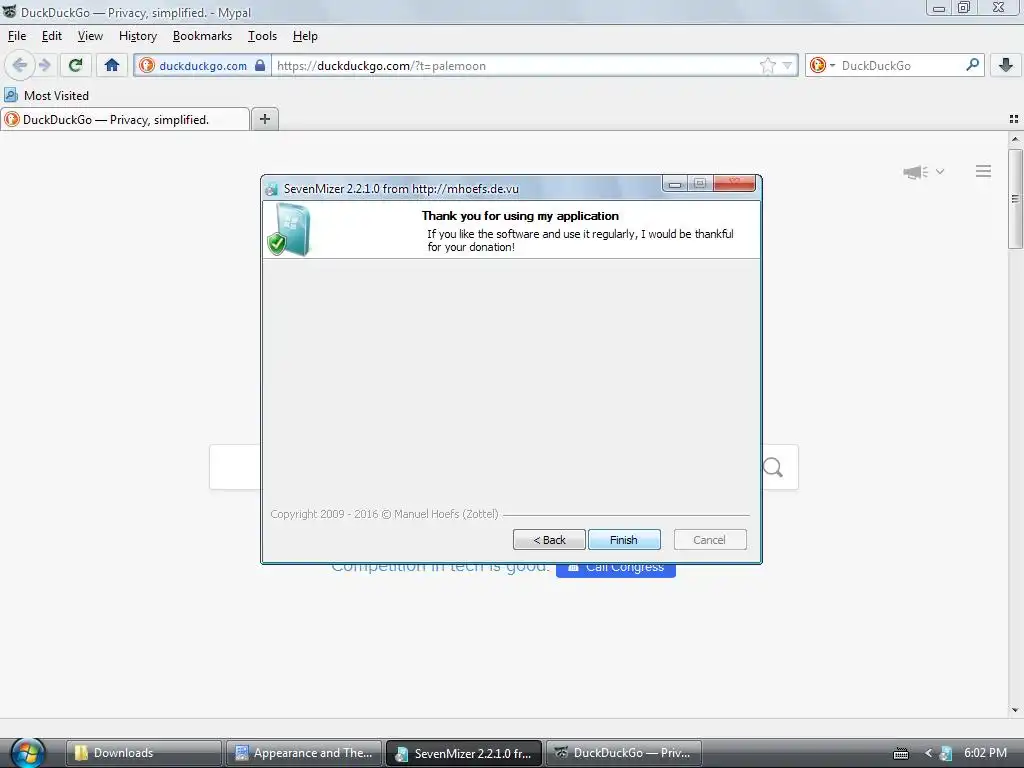The height and width of the screenshot is (768, 1024).
Task: Bookmark this page with the star icon
Action: [x=768, y=65]
